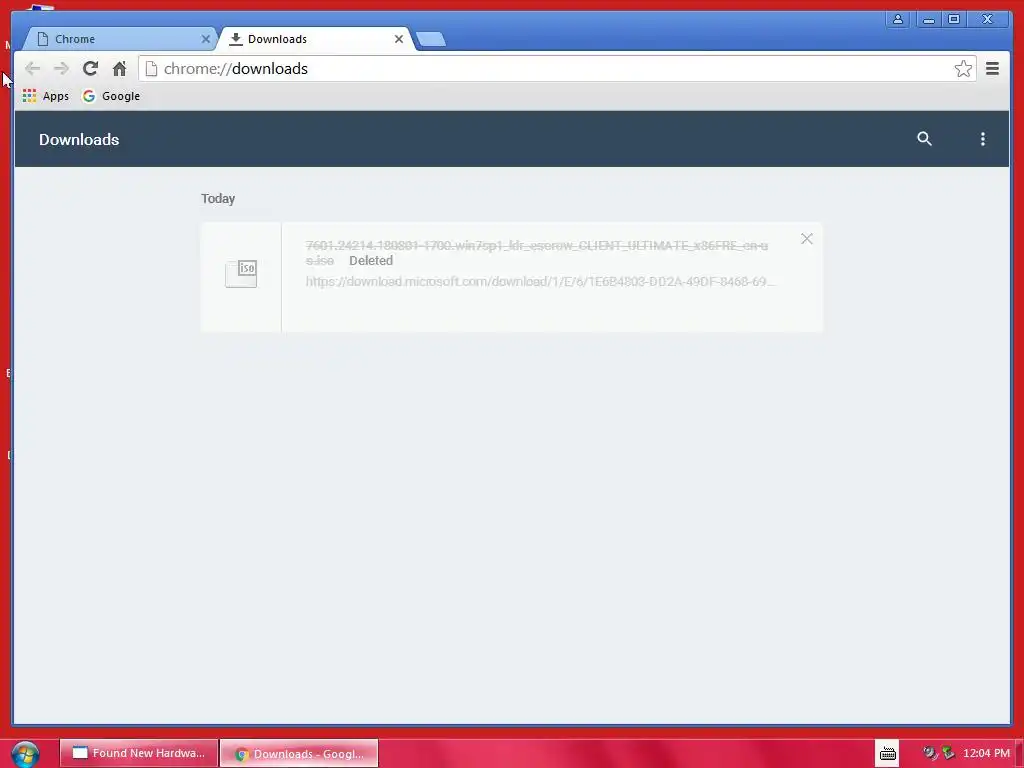The image size is (1024, 768).
Task: Reload the current page
Action: (x=91, y=68)
